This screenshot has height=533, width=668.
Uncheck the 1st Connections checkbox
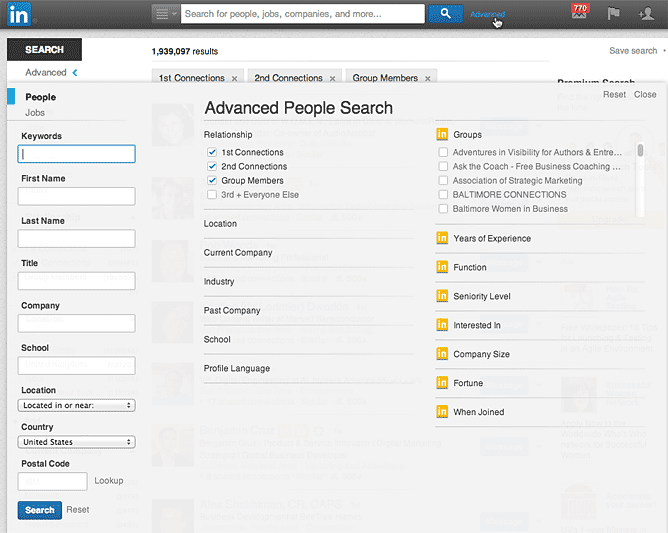click(212, 152)
